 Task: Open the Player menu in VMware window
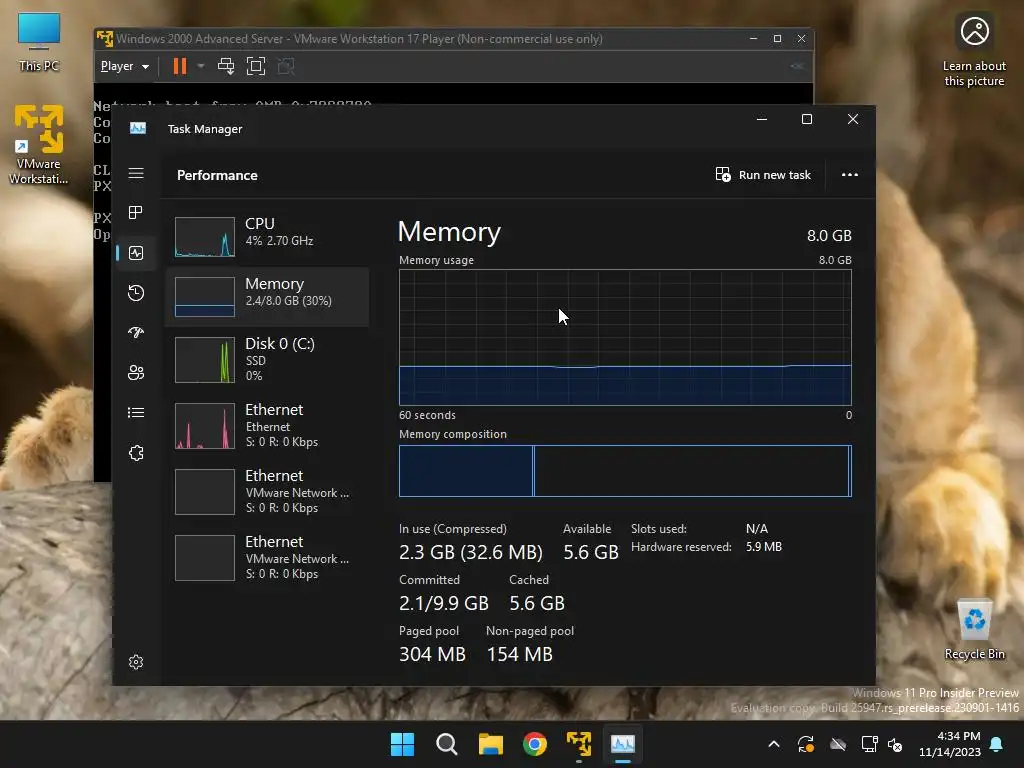[x=125, y=66]
